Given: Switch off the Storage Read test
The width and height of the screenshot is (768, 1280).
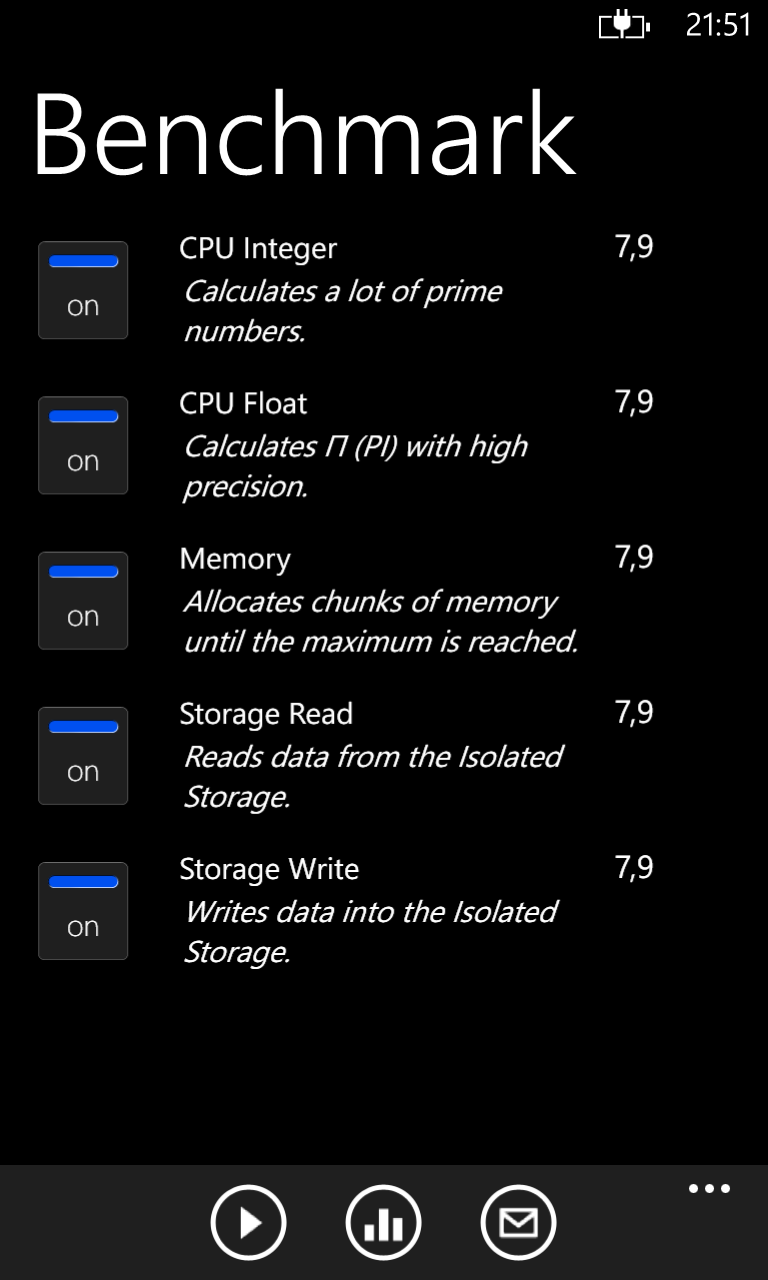Looking at the screenshot, I should click(x=83, y=755).
